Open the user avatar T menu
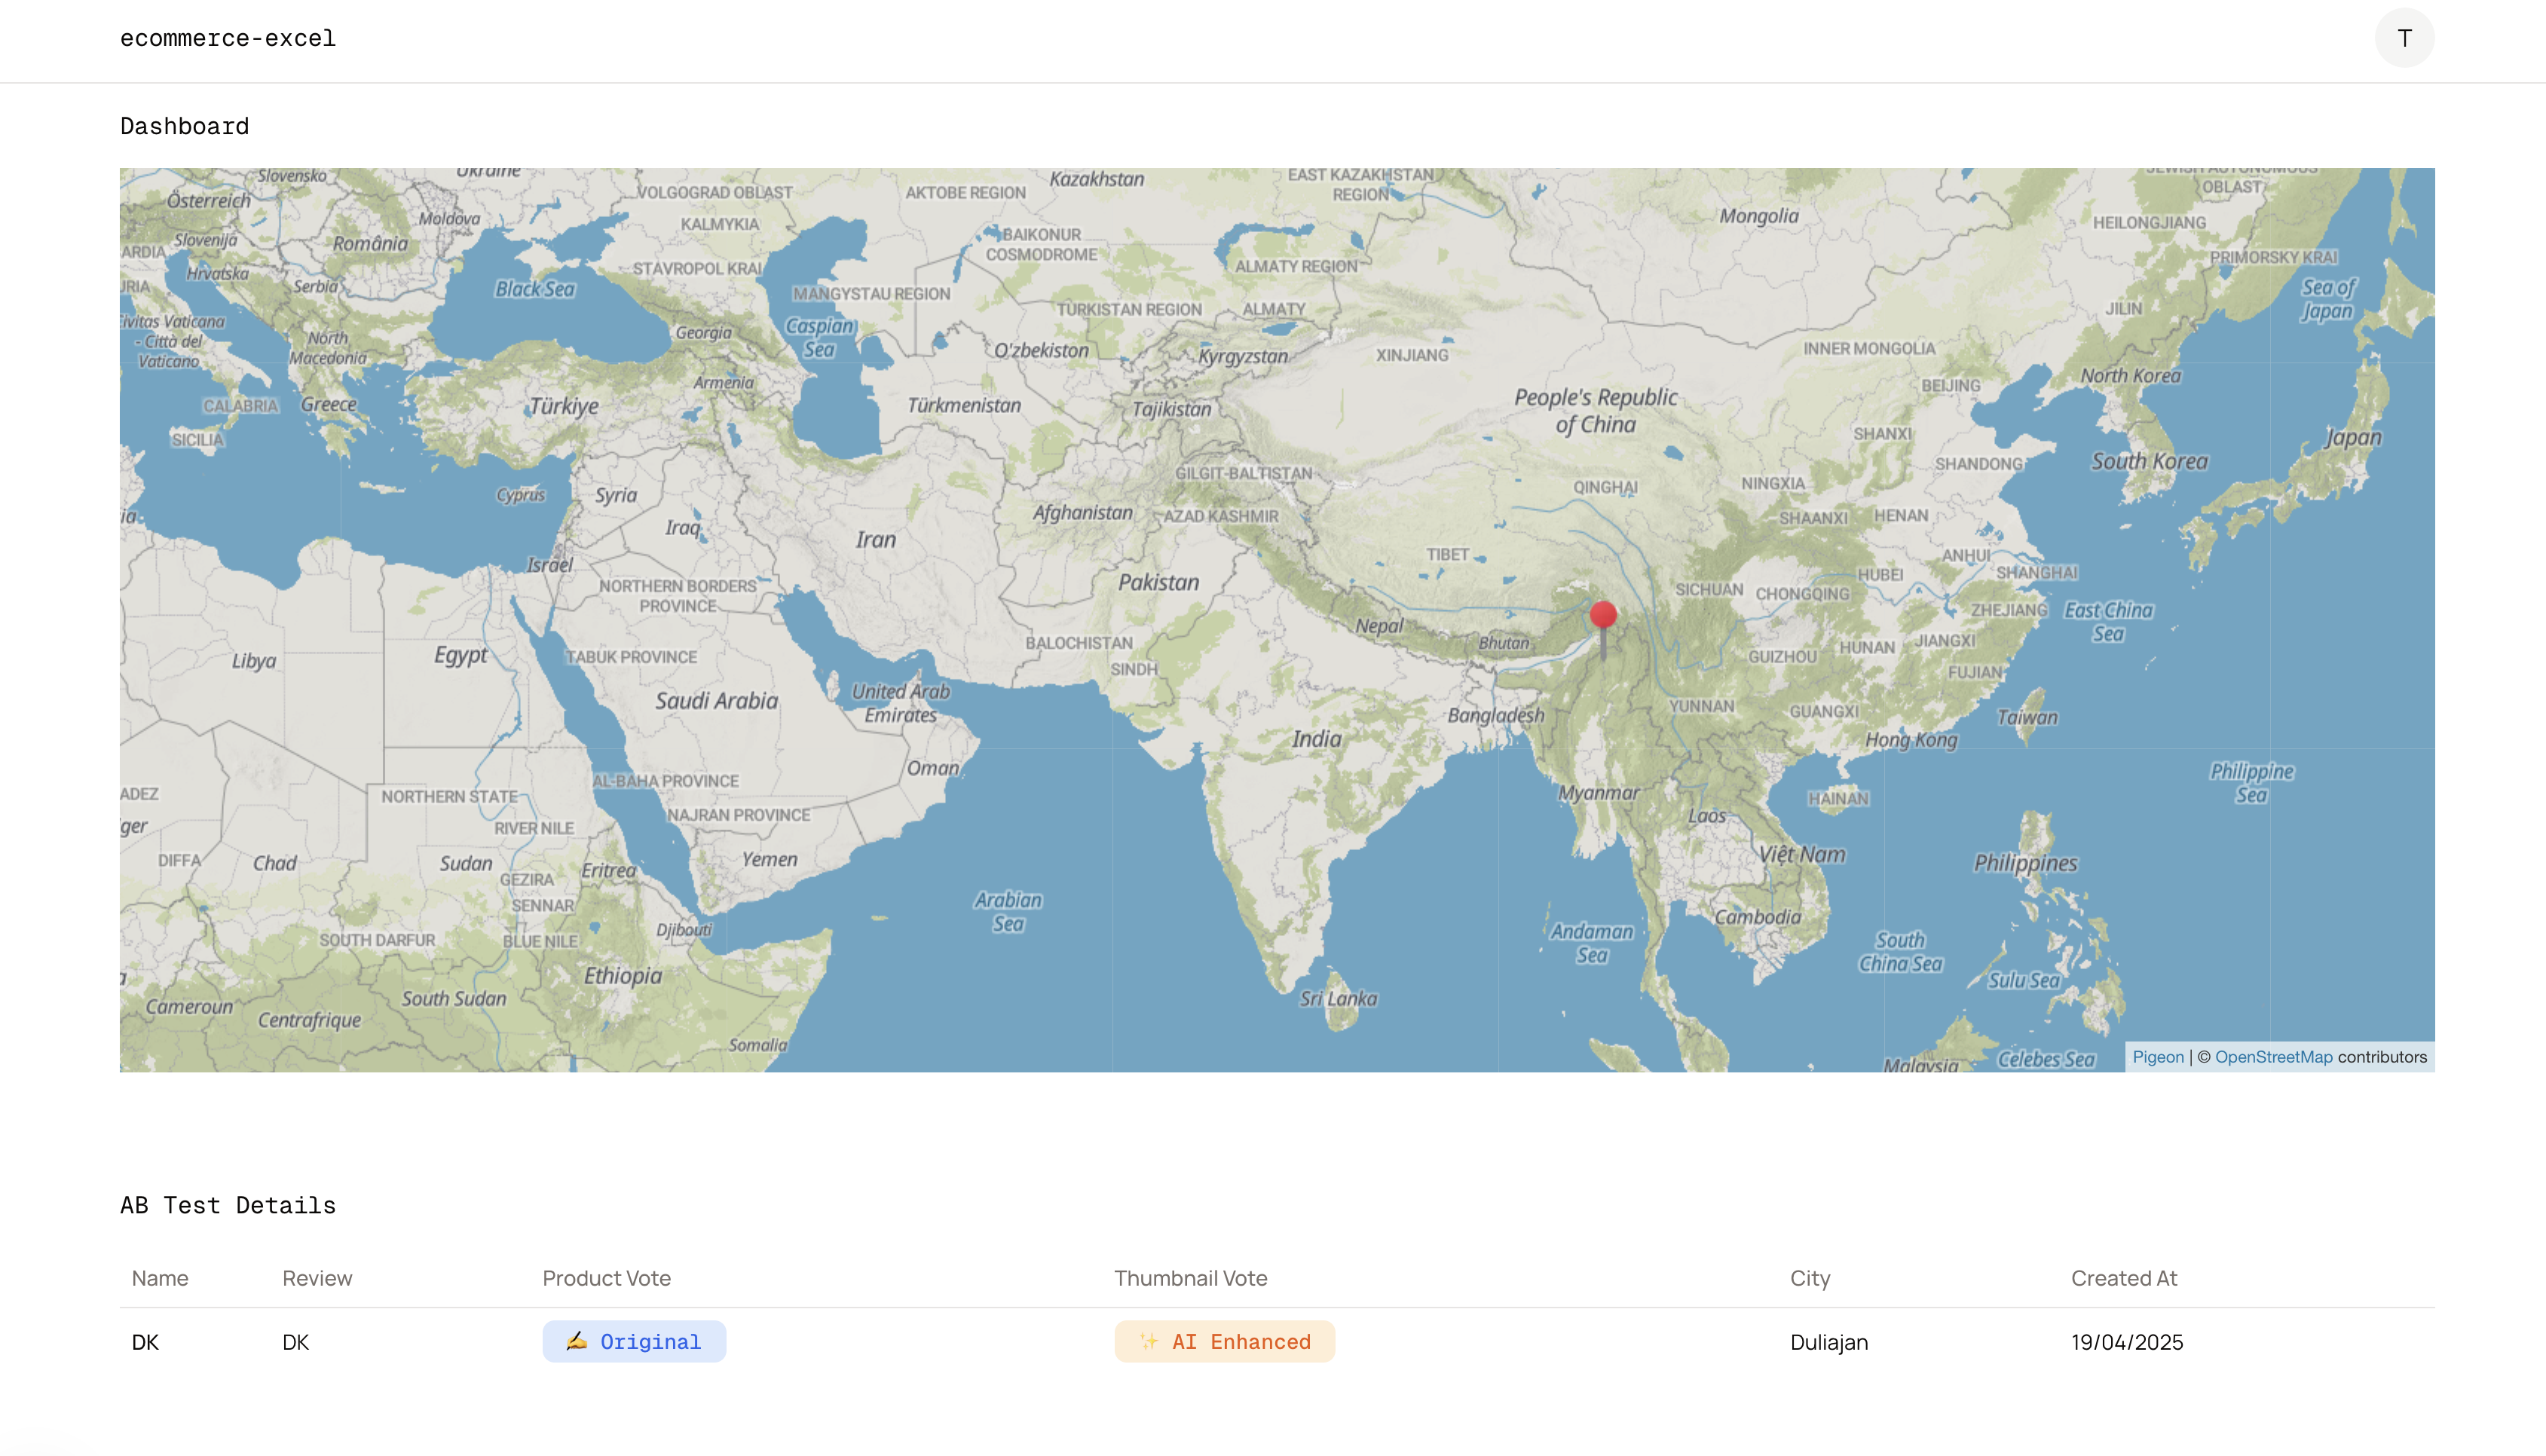The height and width of the screenshot is (1456, 2546). coord(2403,38)
